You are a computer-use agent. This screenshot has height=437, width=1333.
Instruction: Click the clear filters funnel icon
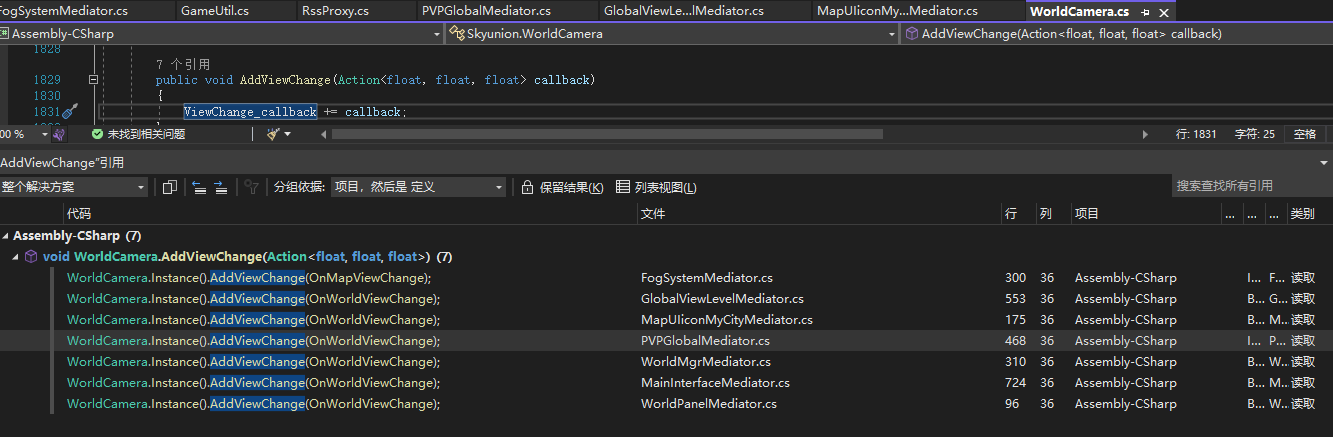pos(252,187)
